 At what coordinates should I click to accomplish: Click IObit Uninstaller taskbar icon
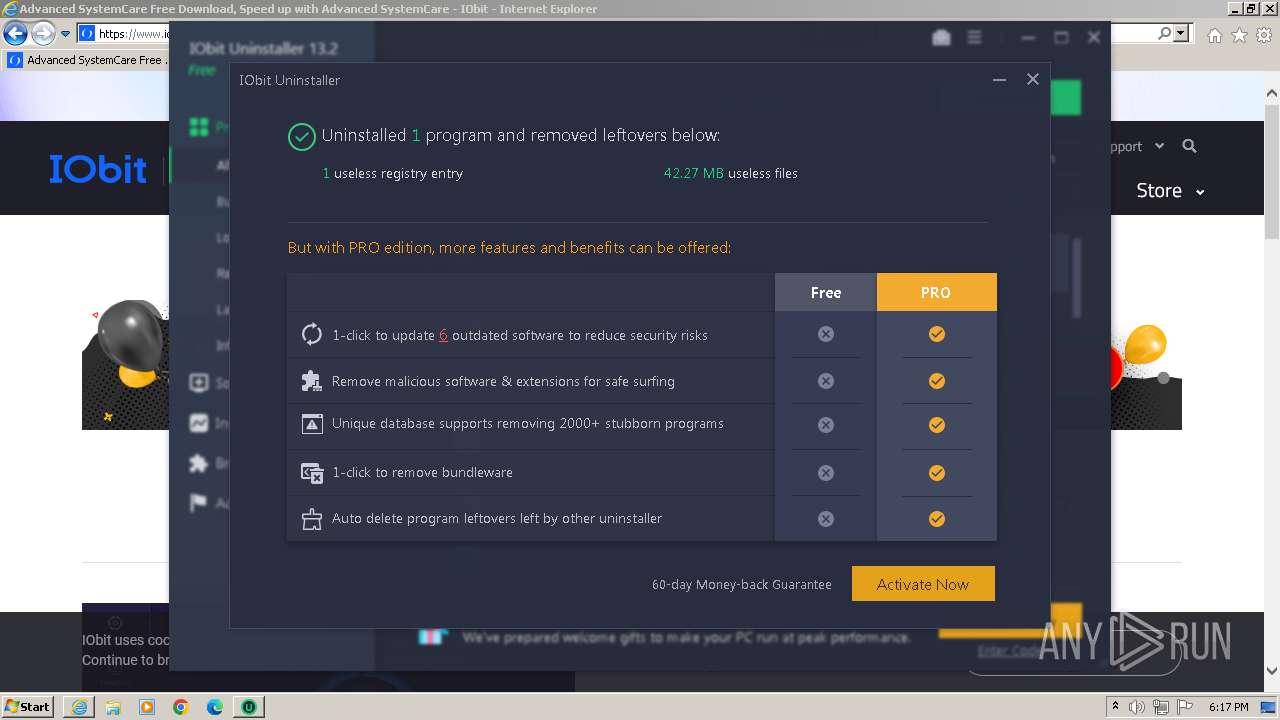click(x=249, y=707)
